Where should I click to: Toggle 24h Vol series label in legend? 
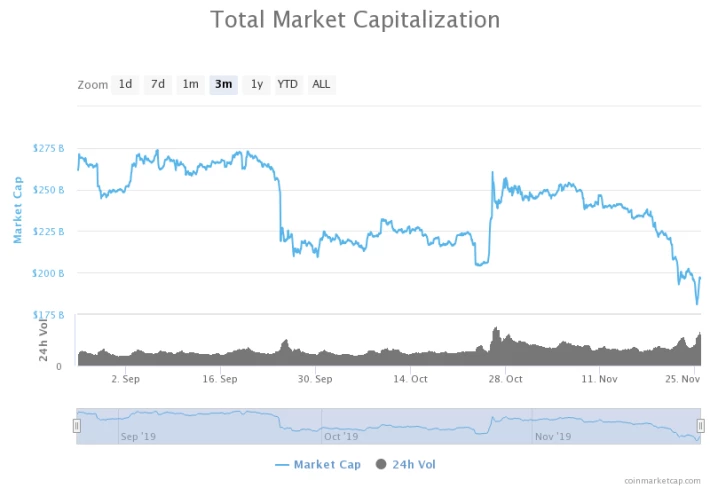click(414, 464)
